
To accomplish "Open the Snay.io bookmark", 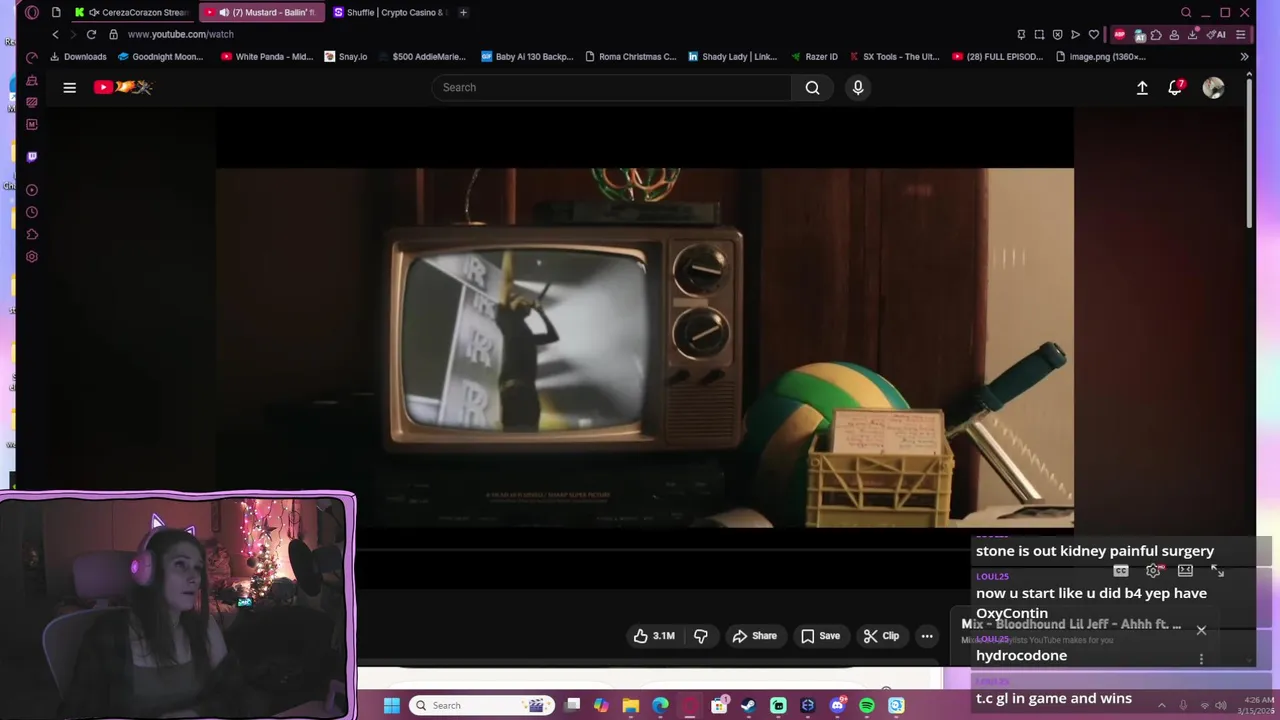I will point(346,57).
